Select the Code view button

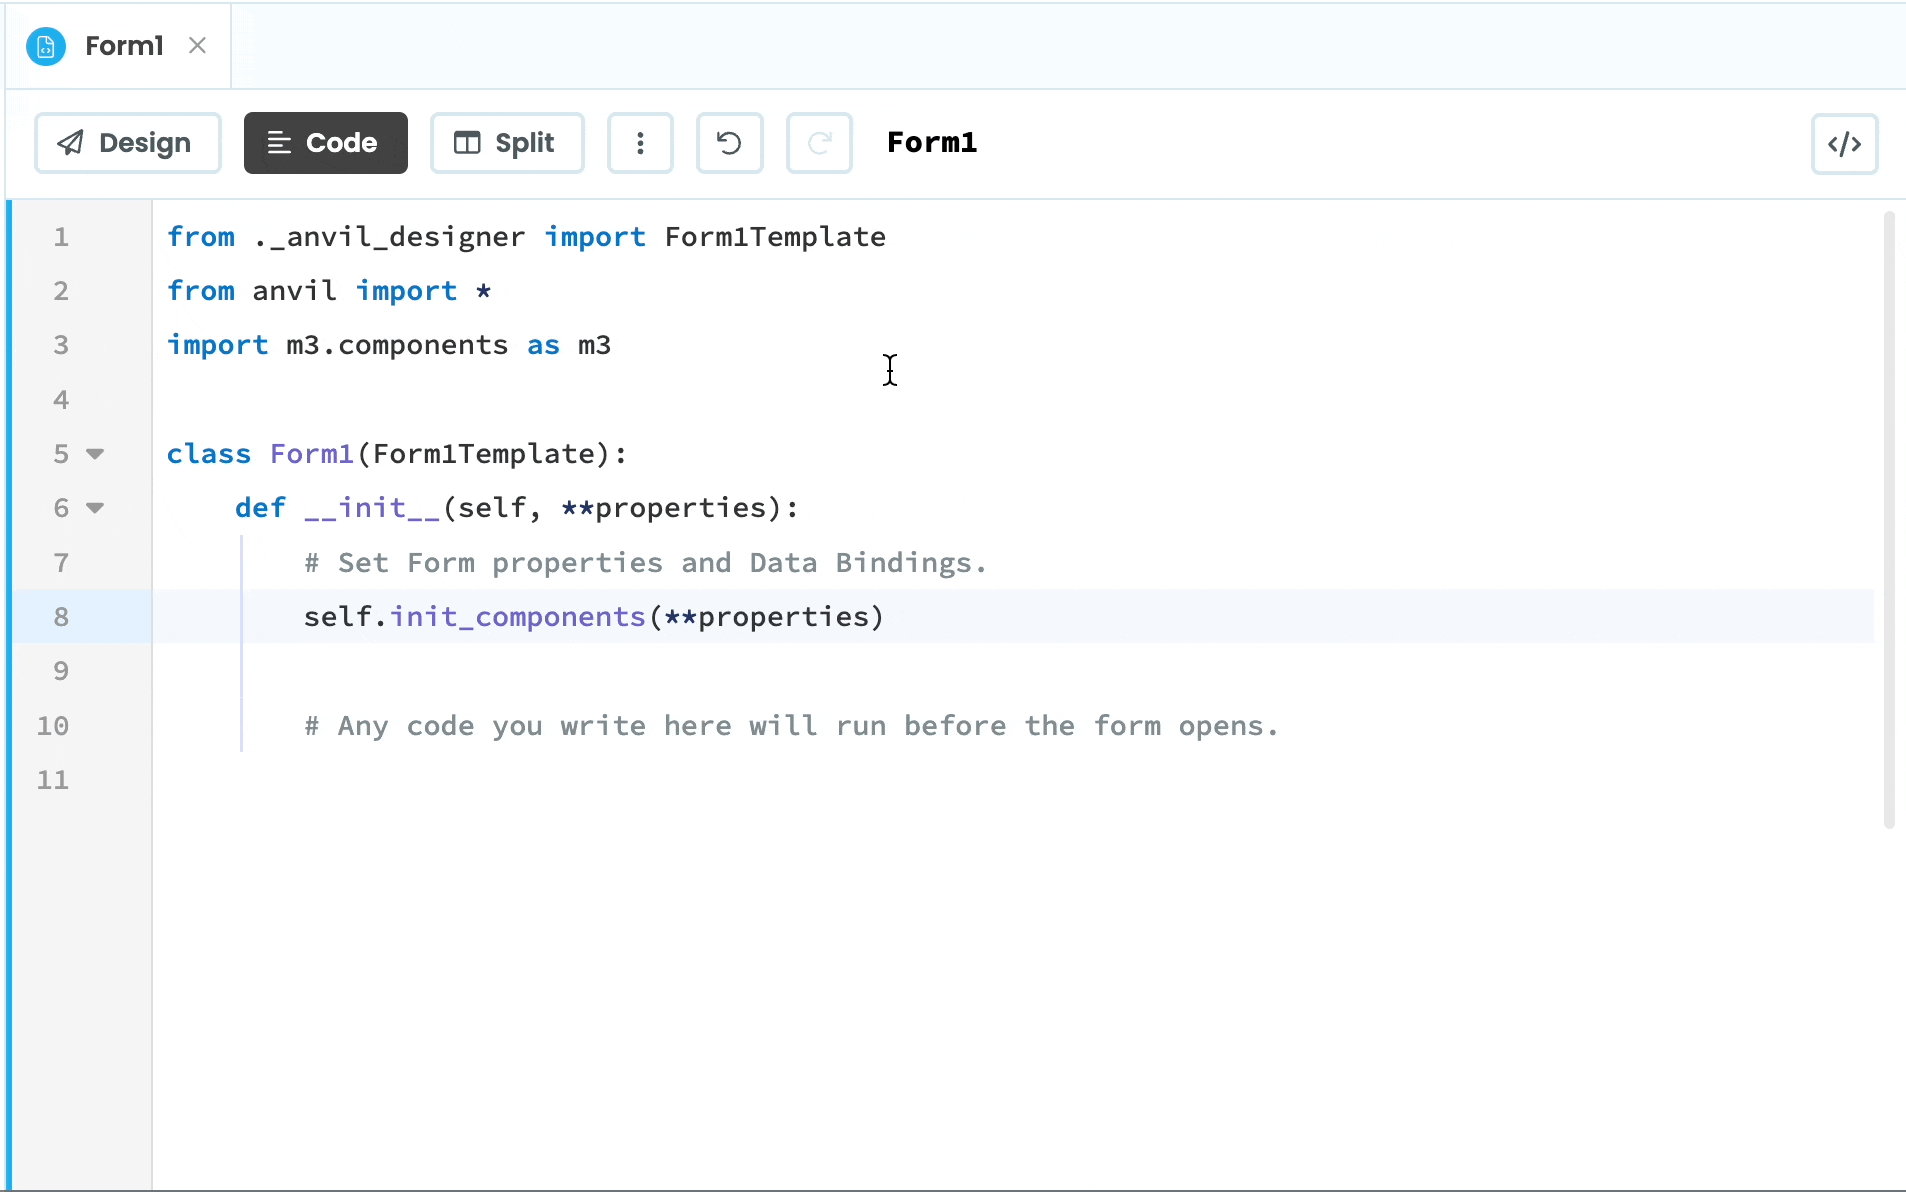pos(326,143)
